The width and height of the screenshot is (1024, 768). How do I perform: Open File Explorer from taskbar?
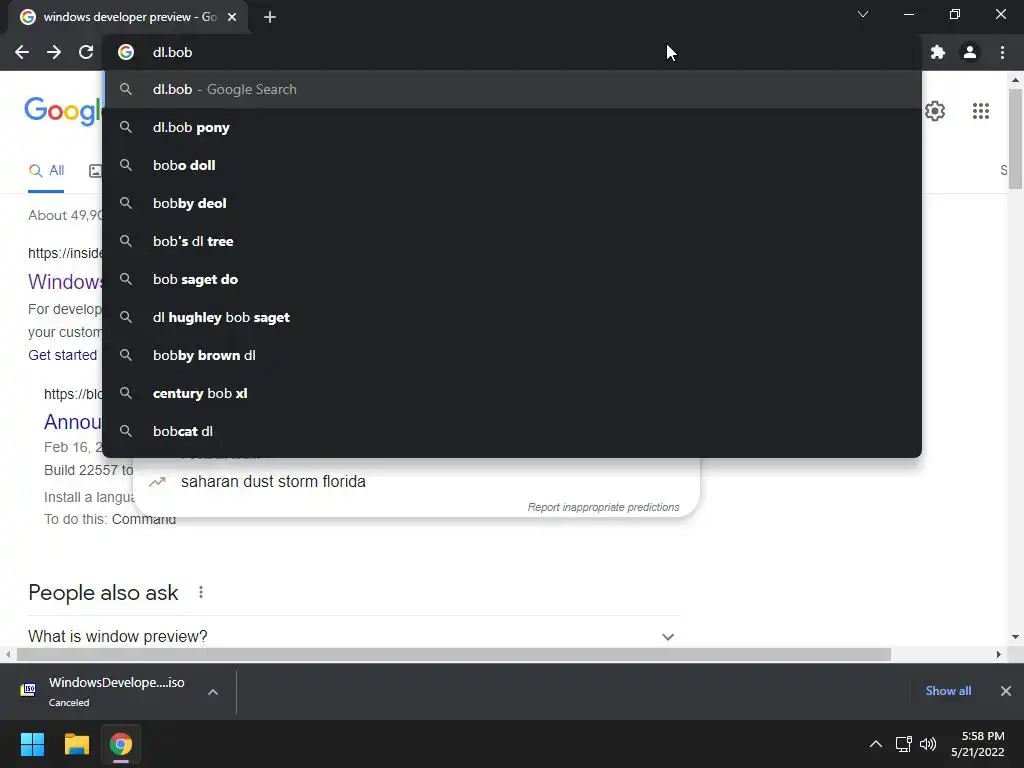coord(76,744)
